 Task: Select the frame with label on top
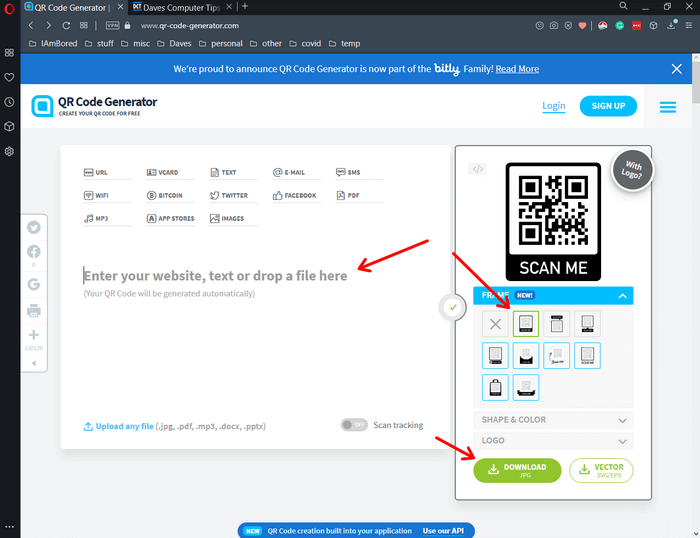coord(556,324)
